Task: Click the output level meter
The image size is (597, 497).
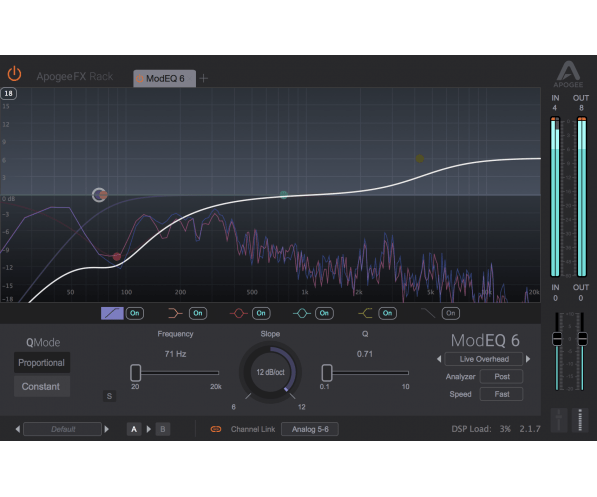Action: (582, 197)
